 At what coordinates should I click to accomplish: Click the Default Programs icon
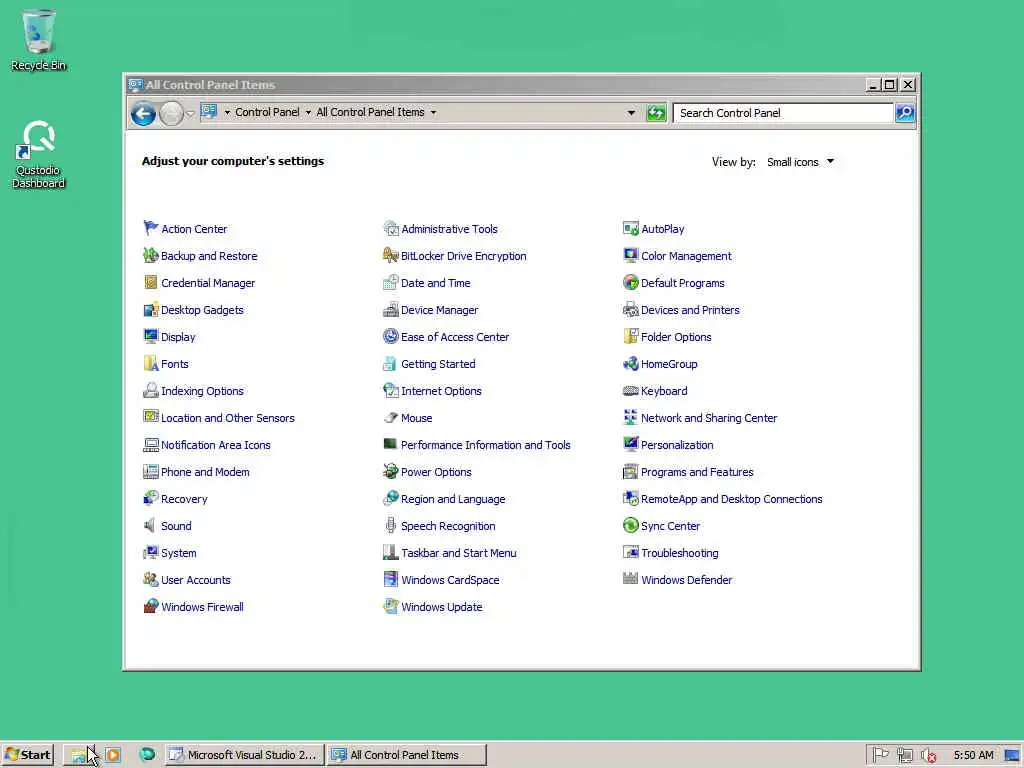click(630, 282)
